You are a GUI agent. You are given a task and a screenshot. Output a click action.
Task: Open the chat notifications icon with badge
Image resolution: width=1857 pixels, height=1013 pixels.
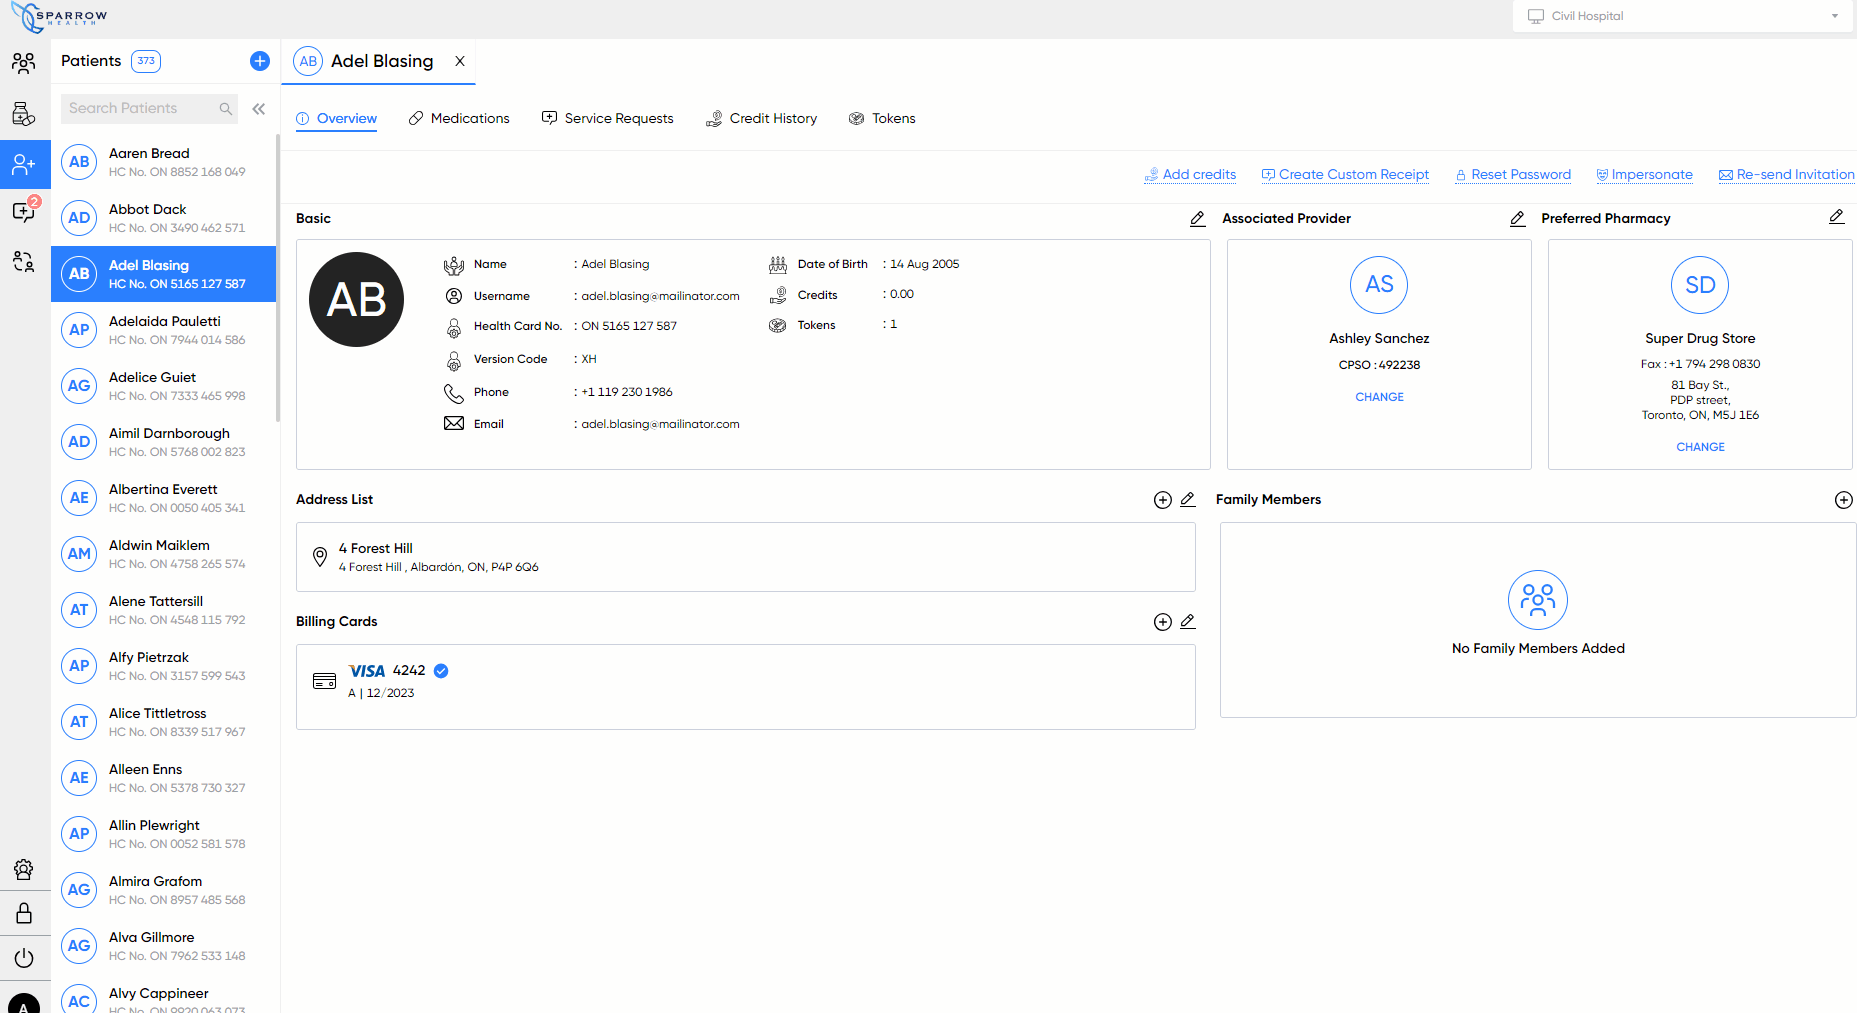click(x=24, y=211)
